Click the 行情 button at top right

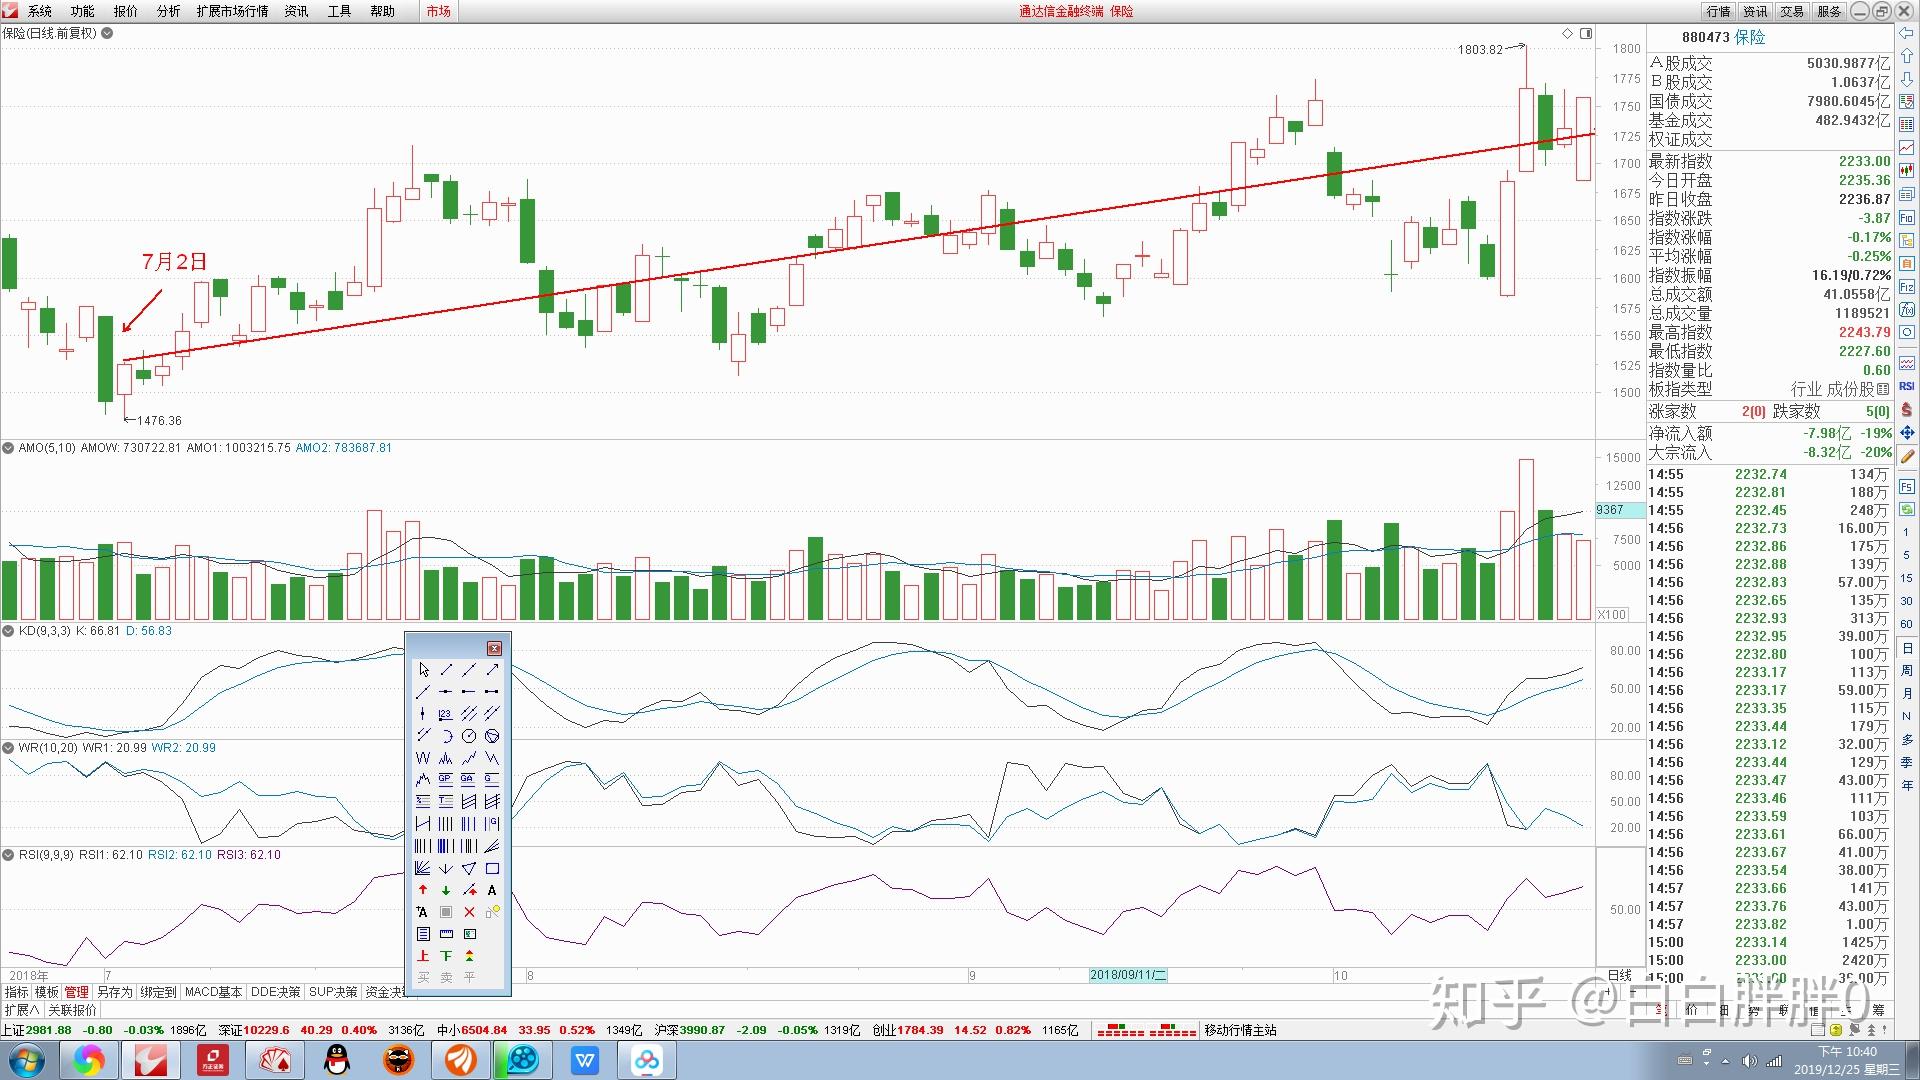pos(1719,11)
